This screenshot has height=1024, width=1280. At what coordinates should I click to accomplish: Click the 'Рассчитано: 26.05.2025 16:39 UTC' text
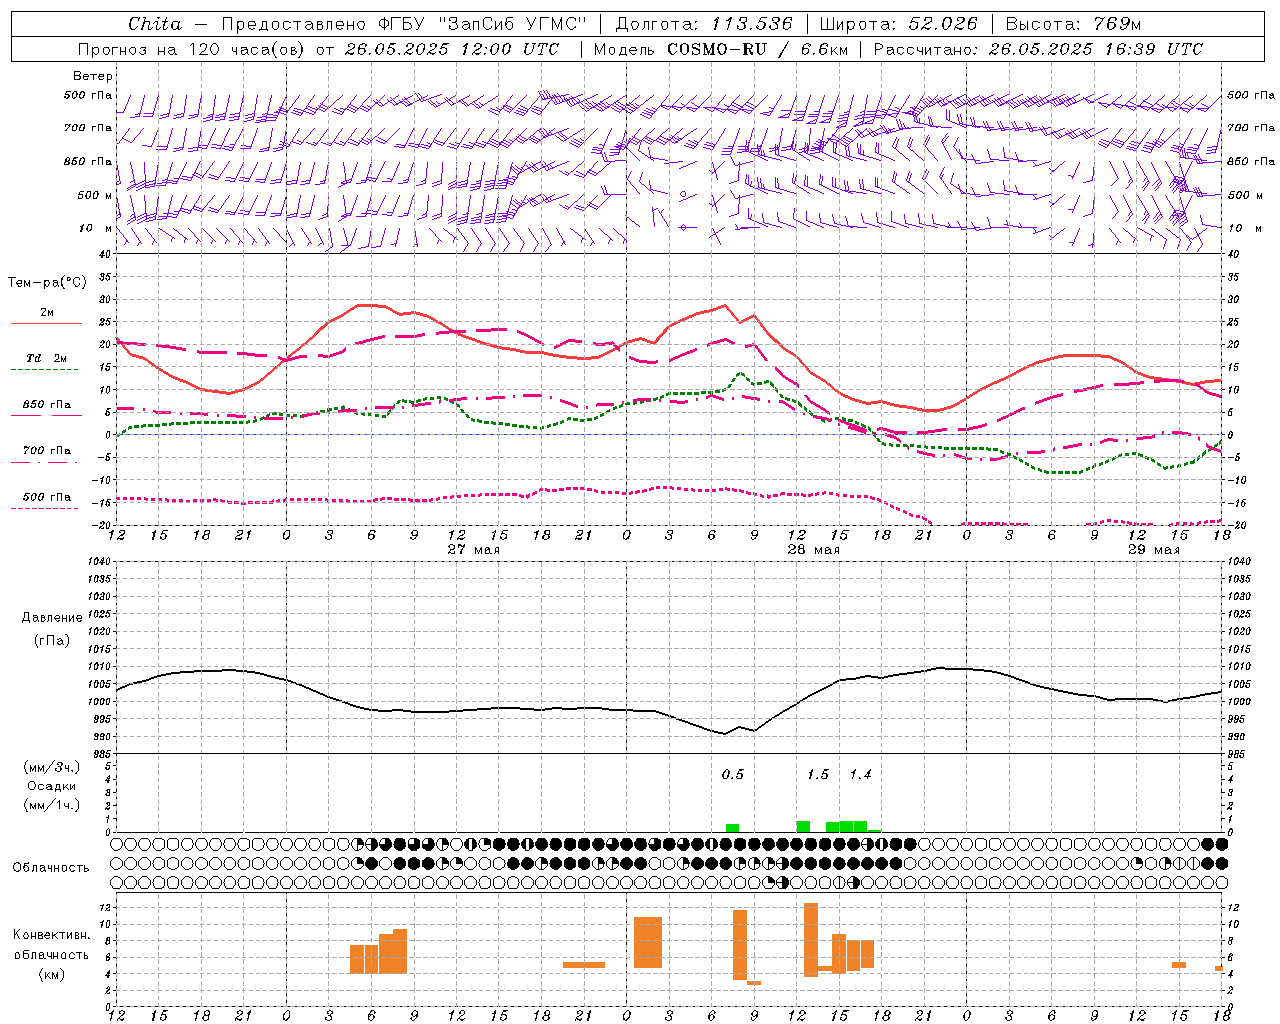[x=1038, y=49]
